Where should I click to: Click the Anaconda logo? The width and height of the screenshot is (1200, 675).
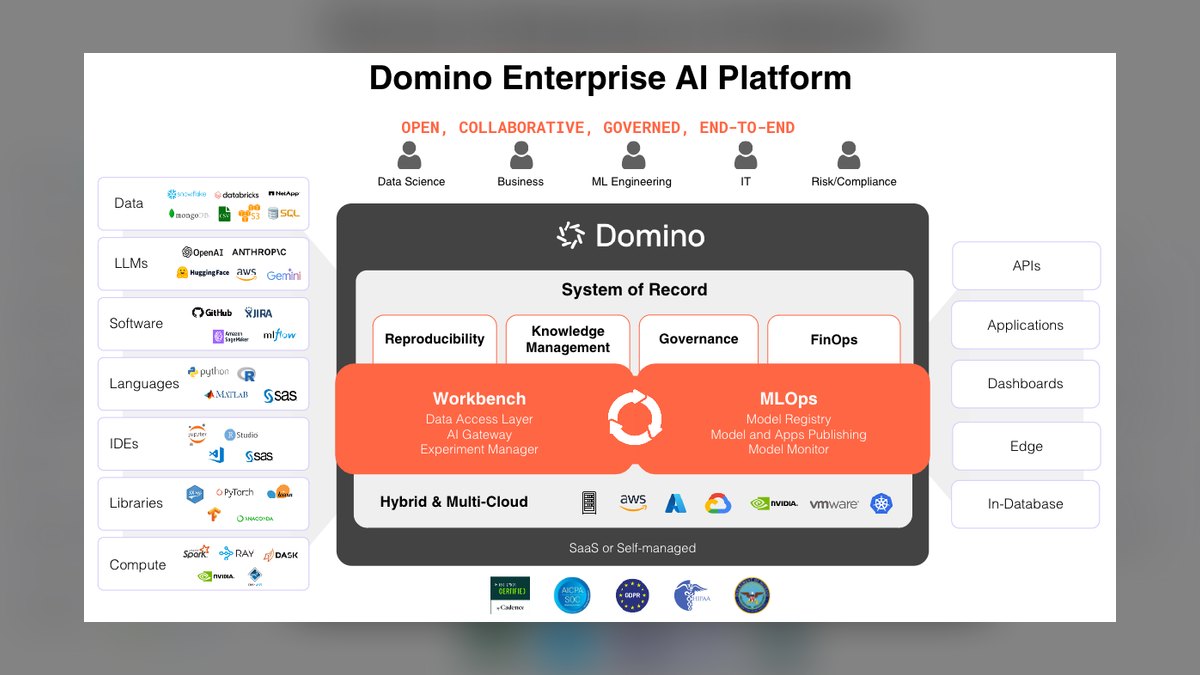tap(255, 518)
